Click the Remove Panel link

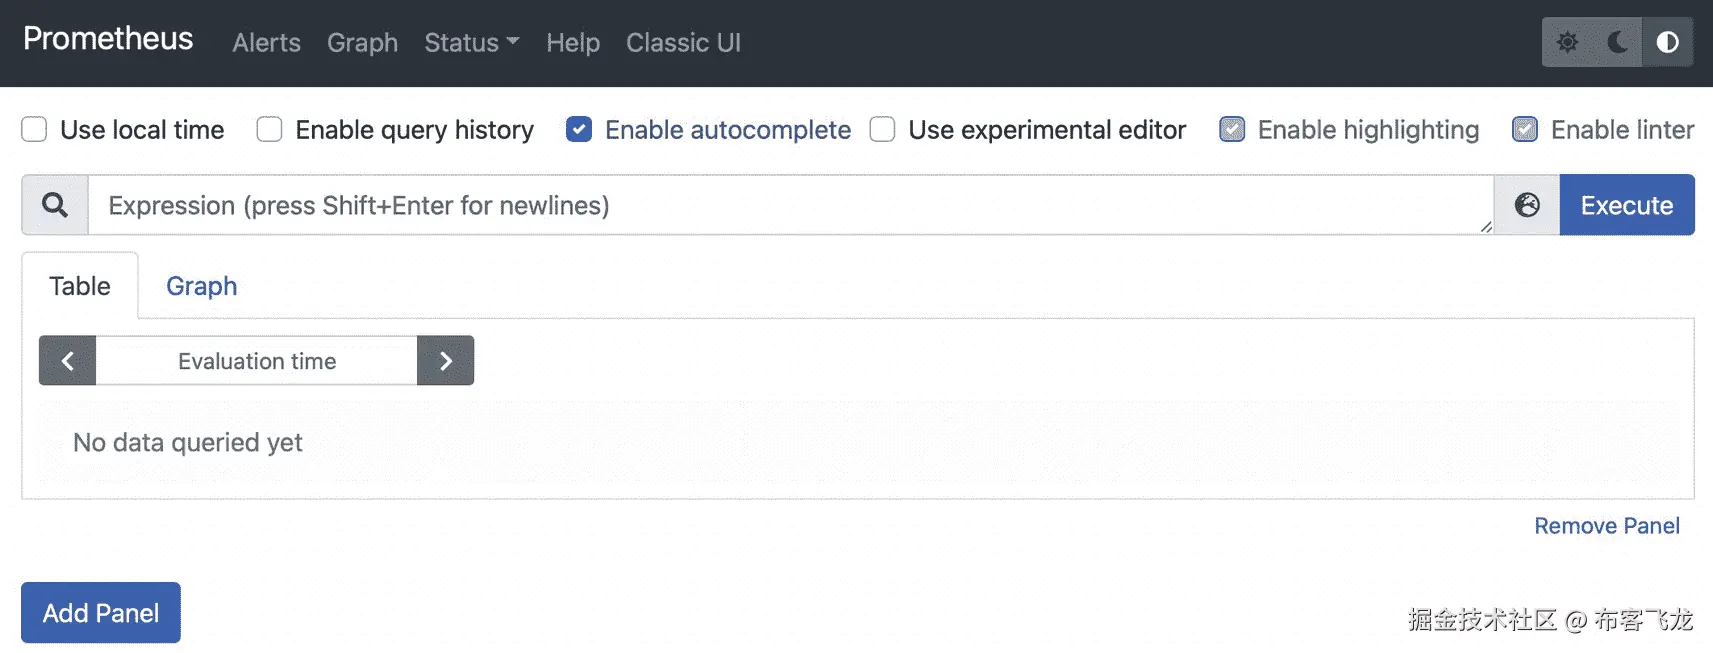1607,526
